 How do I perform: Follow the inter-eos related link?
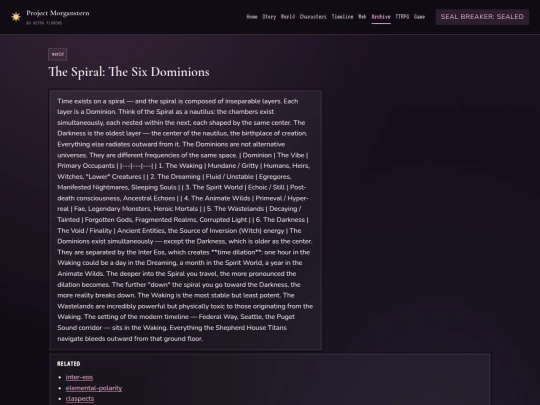coord(79,377)
